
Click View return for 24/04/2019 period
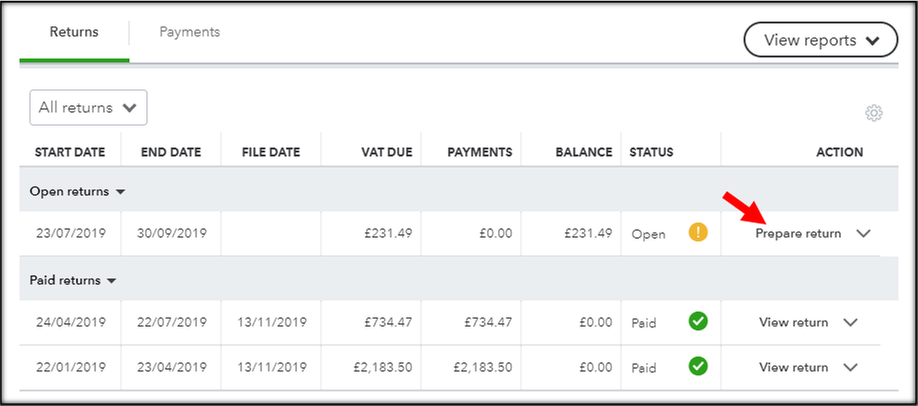tap(793, 322)
